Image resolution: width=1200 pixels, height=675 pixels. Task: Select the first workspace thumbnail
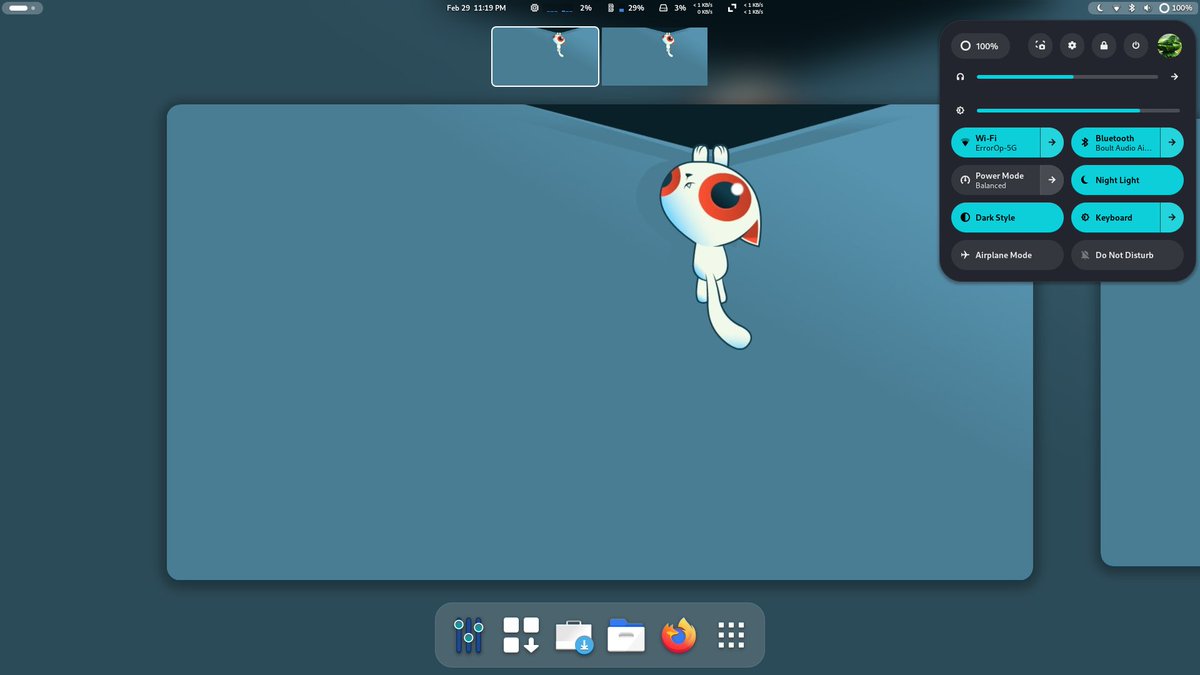(545, 56)
